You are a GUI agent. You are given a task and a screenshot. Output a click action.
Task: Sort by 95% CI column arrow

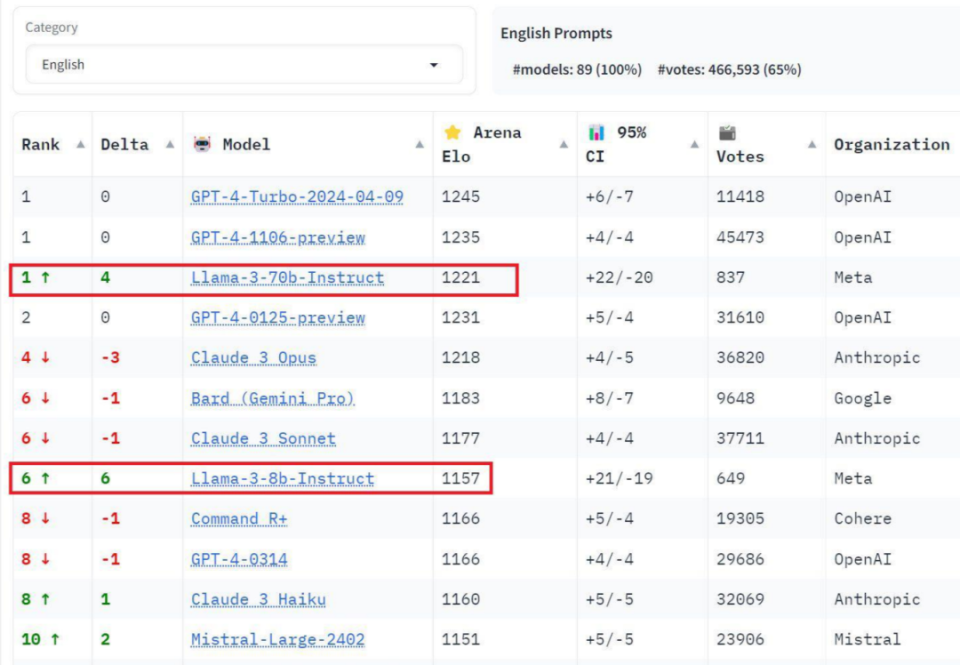(x=694, y=145)
